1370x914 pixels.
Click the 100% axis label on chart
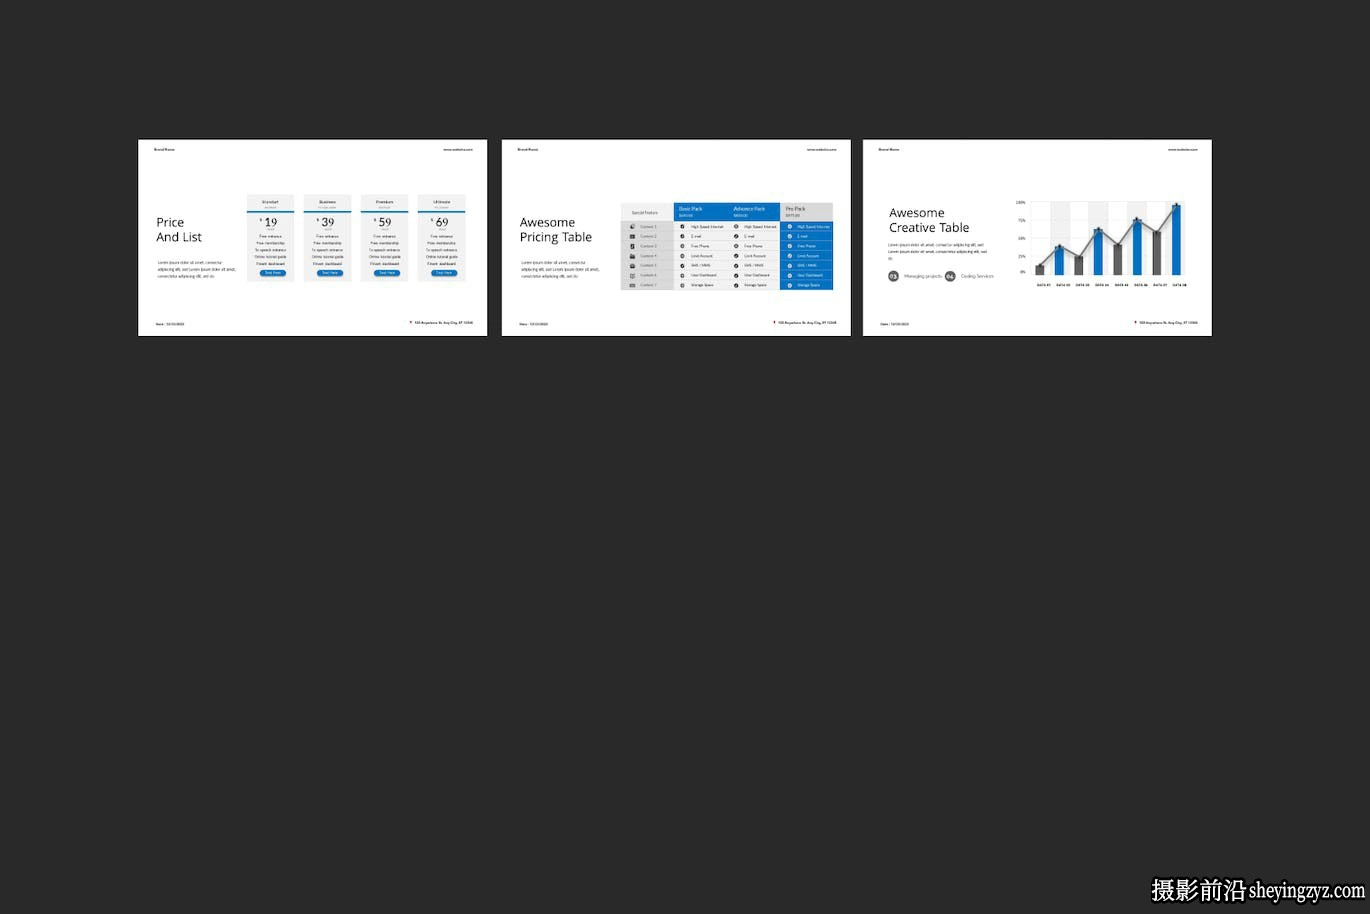click(1020, 202)
